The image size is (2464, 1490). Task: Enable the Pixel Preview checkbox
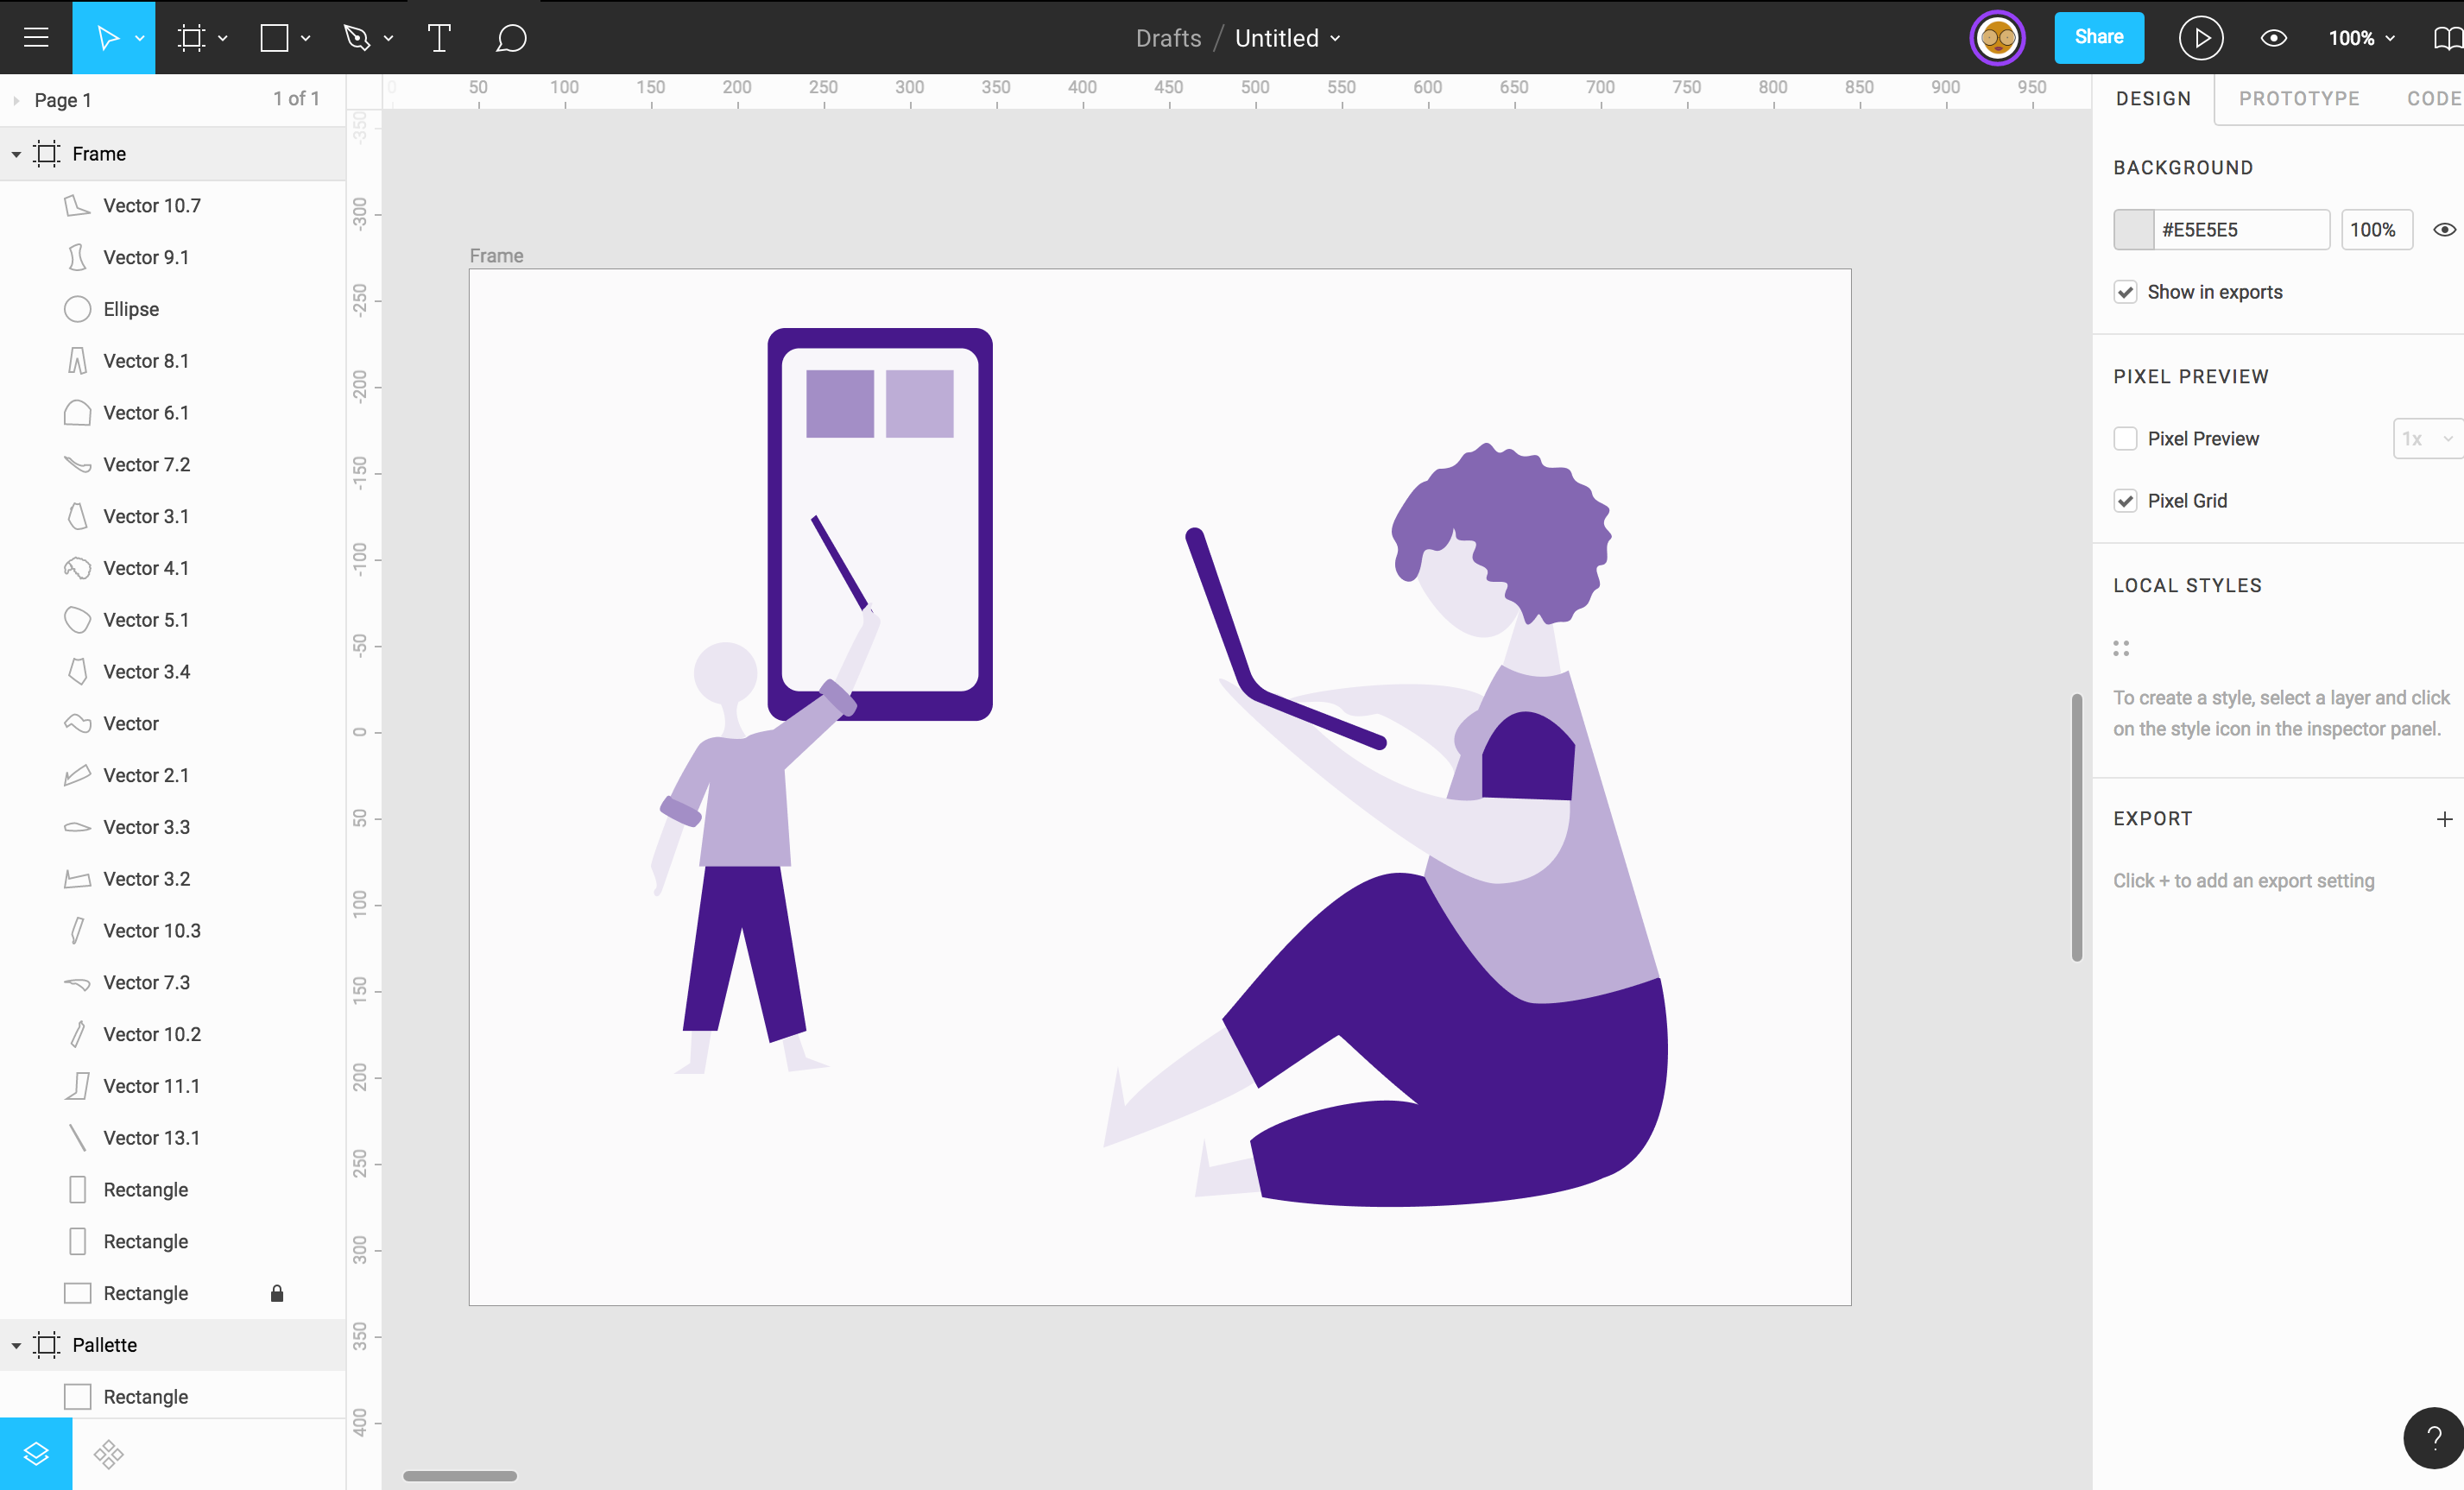click(x=2125, y=439)
